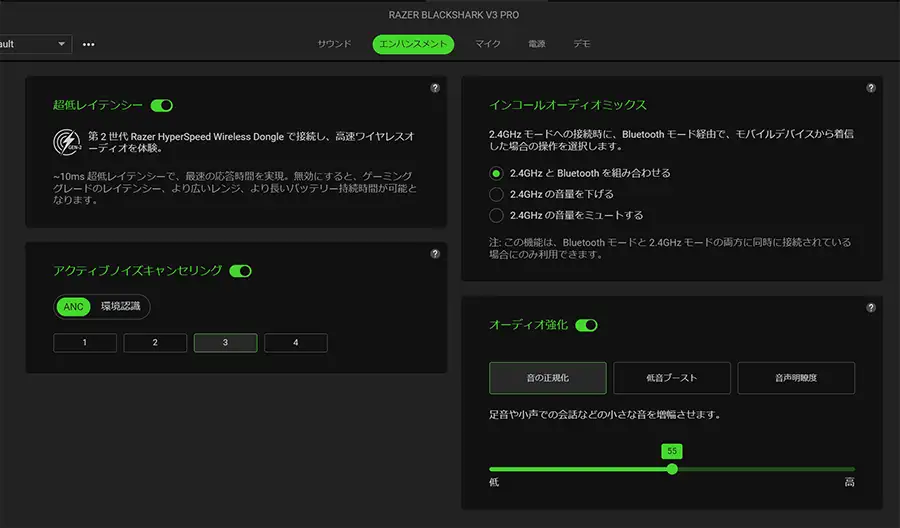Screen dimensions: 900x528
Task: Click the 超低レイテンシー heading text
Action: (x=98, y=105)
